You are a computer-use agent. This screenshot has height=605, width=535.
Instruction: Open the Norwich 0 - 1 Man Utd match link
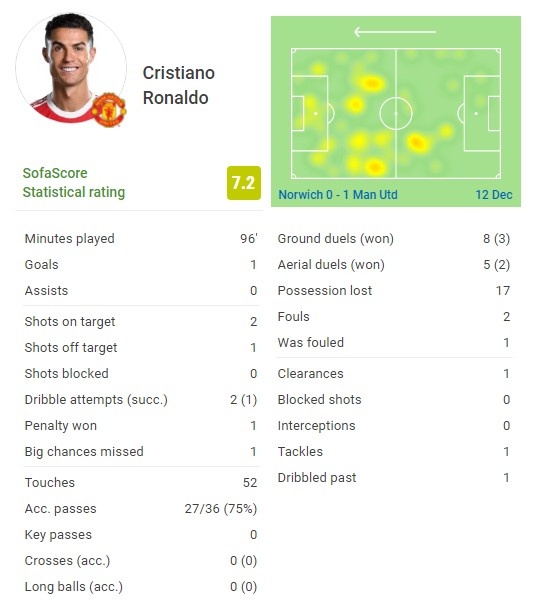[x=338, y=194]
